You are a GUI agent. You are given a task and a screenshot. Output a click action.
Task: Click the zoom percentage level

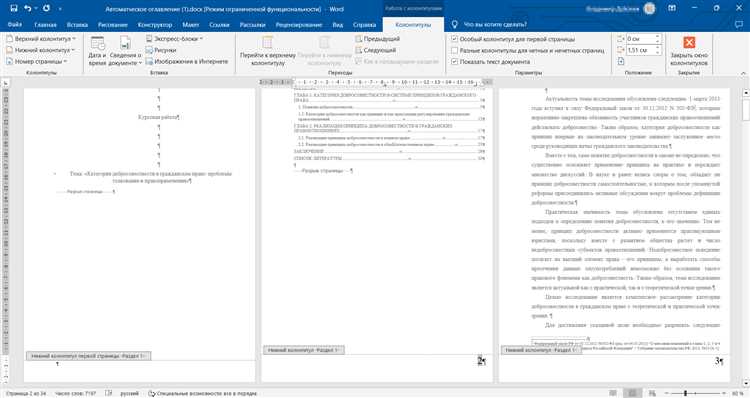tap(738, 393)
